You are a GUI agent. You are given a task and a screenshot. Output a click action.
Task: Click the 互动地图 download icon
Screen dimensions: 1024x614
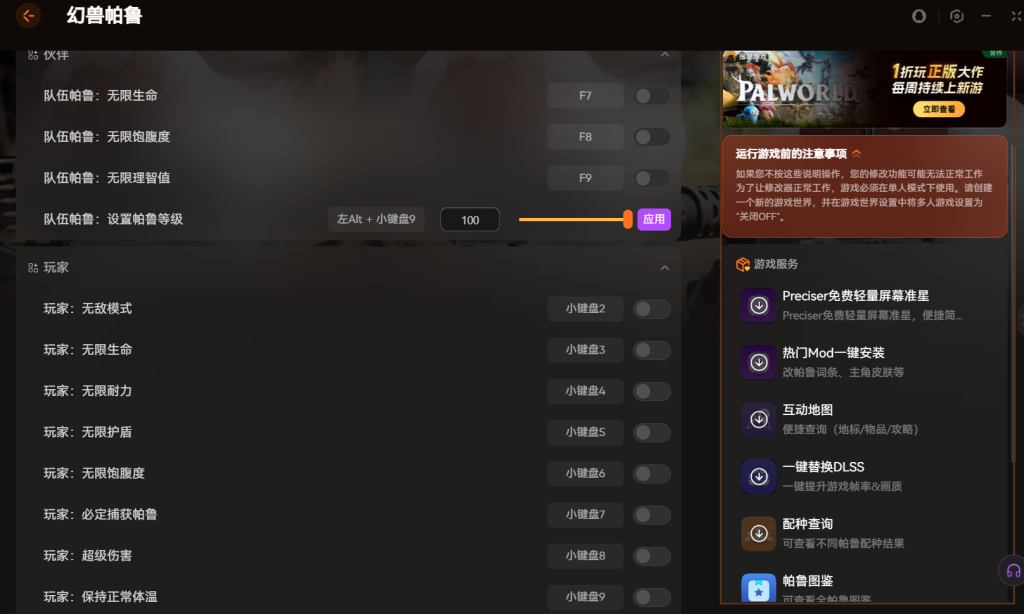[x=759, y=420]
